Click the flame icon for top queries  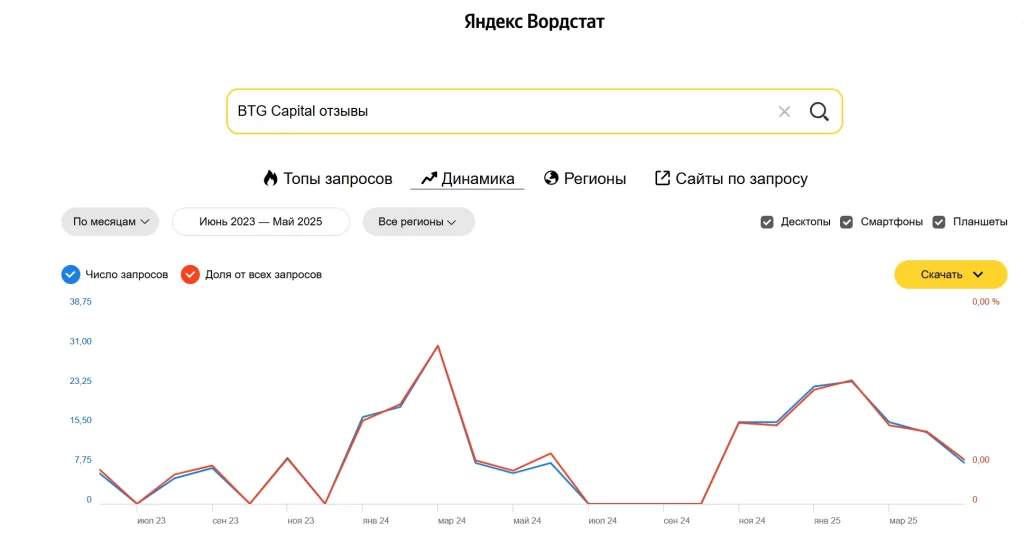tap(270, 178)
